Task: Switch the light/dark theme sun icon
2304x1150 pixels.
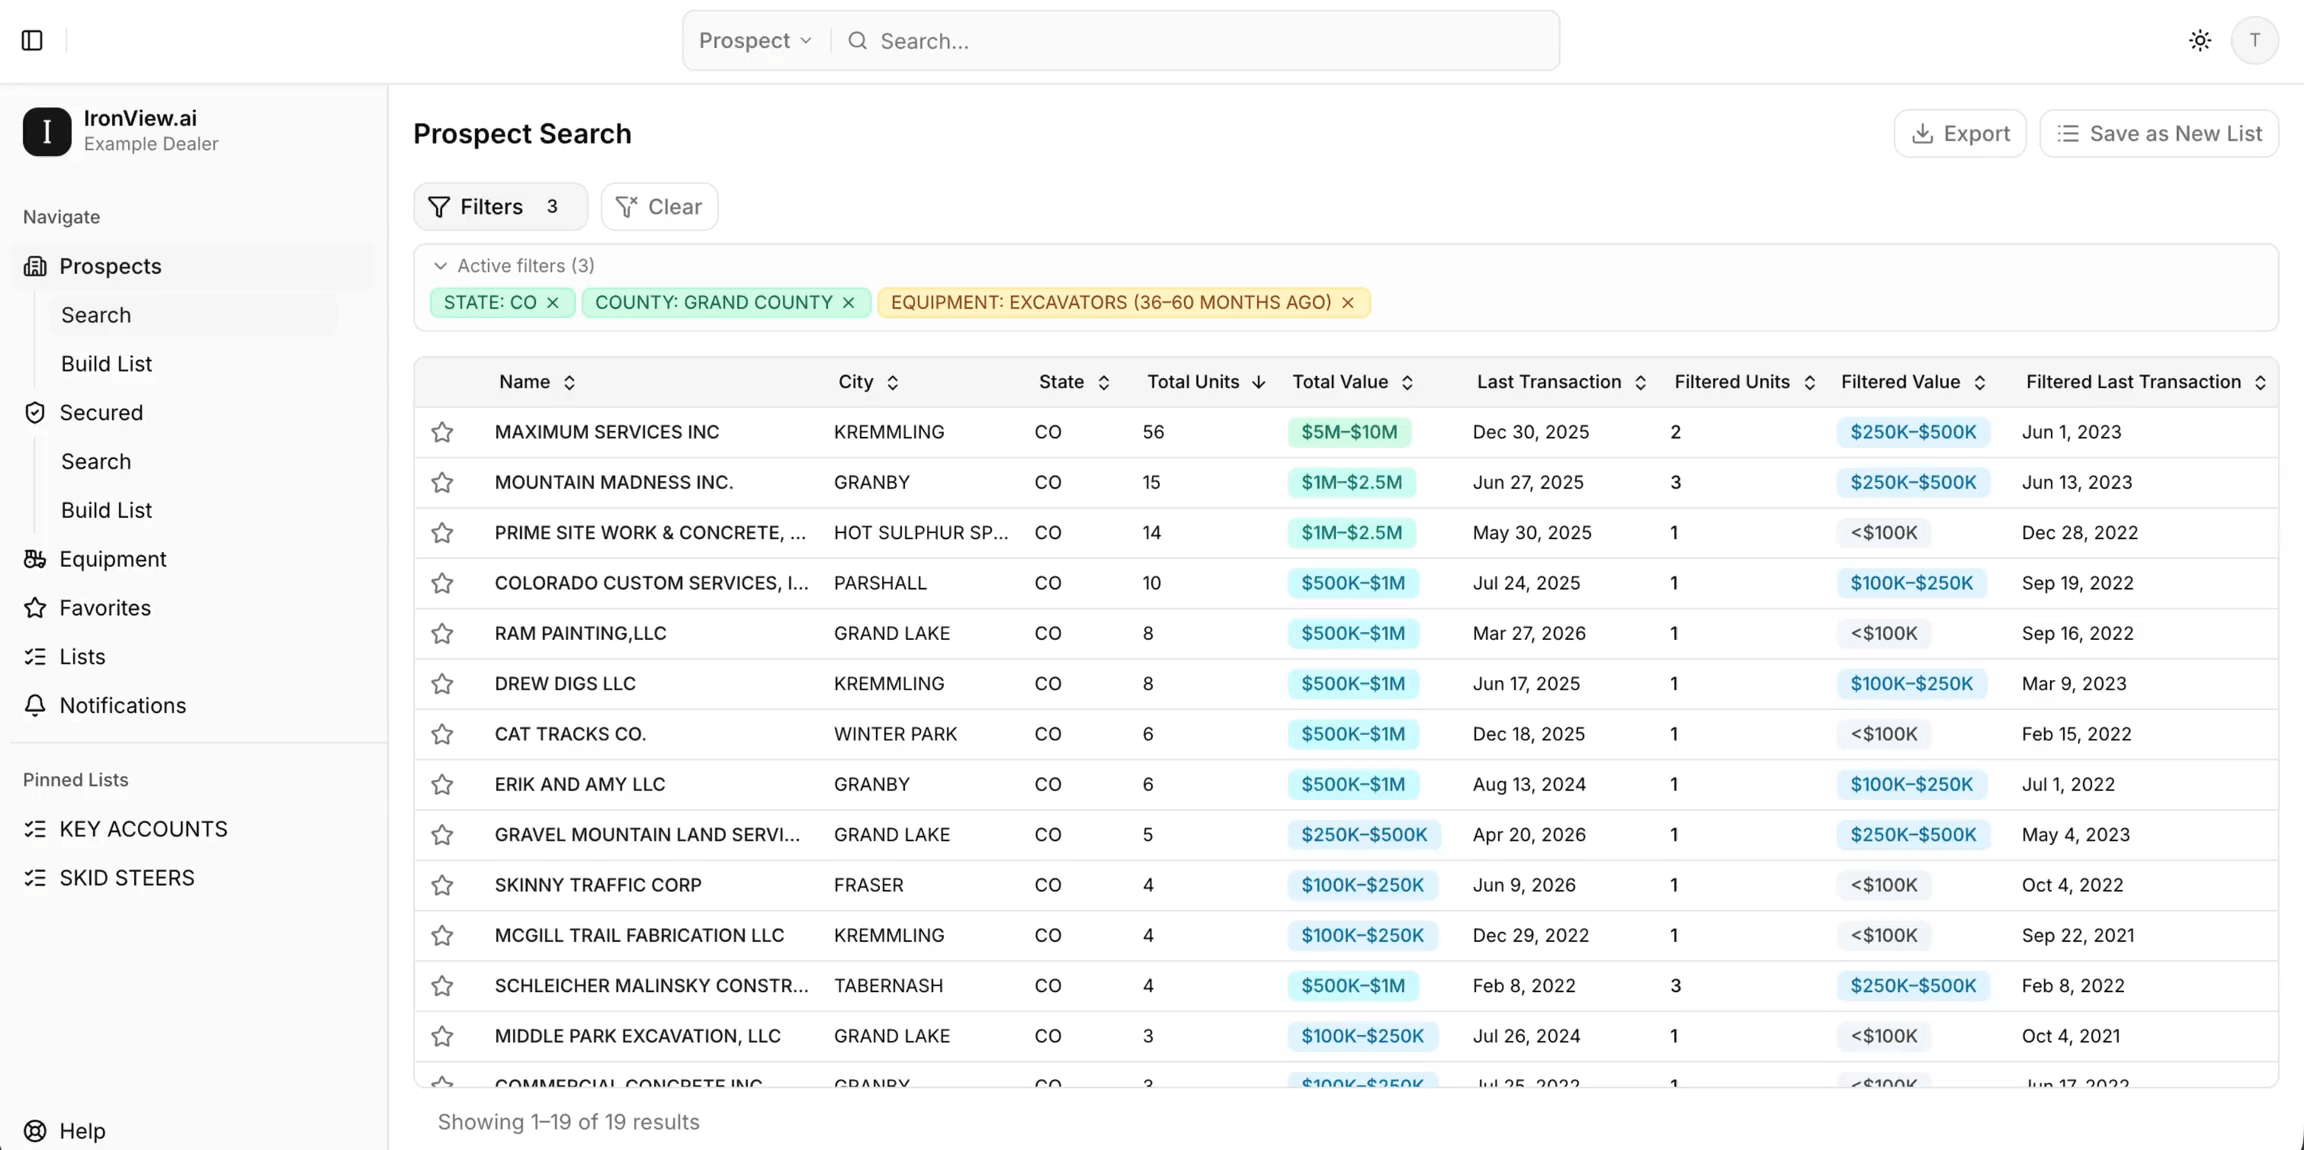Action: (x=2200, y=41)
